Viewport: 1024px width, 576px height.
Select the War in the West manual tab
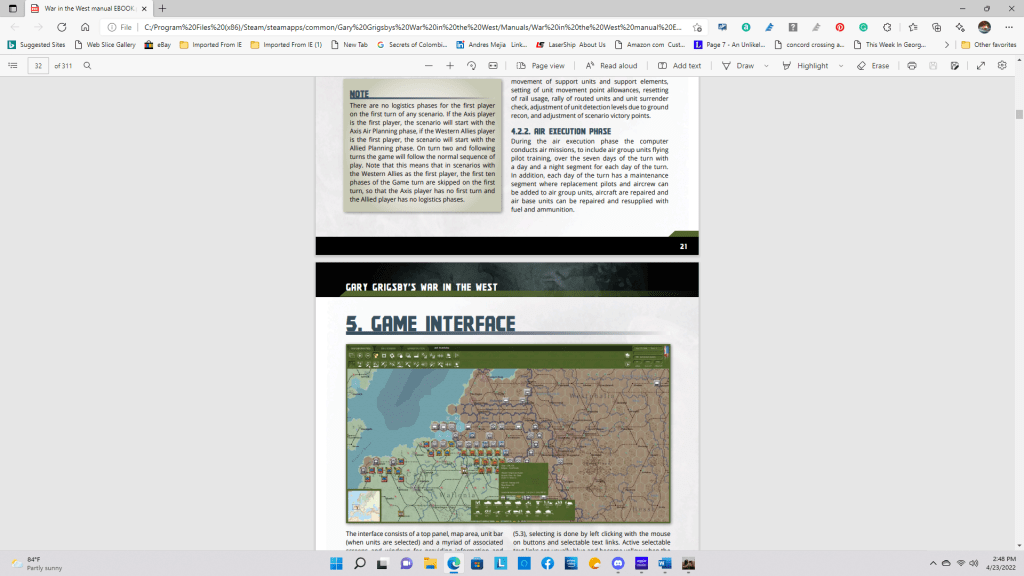(x=85, y=8)
